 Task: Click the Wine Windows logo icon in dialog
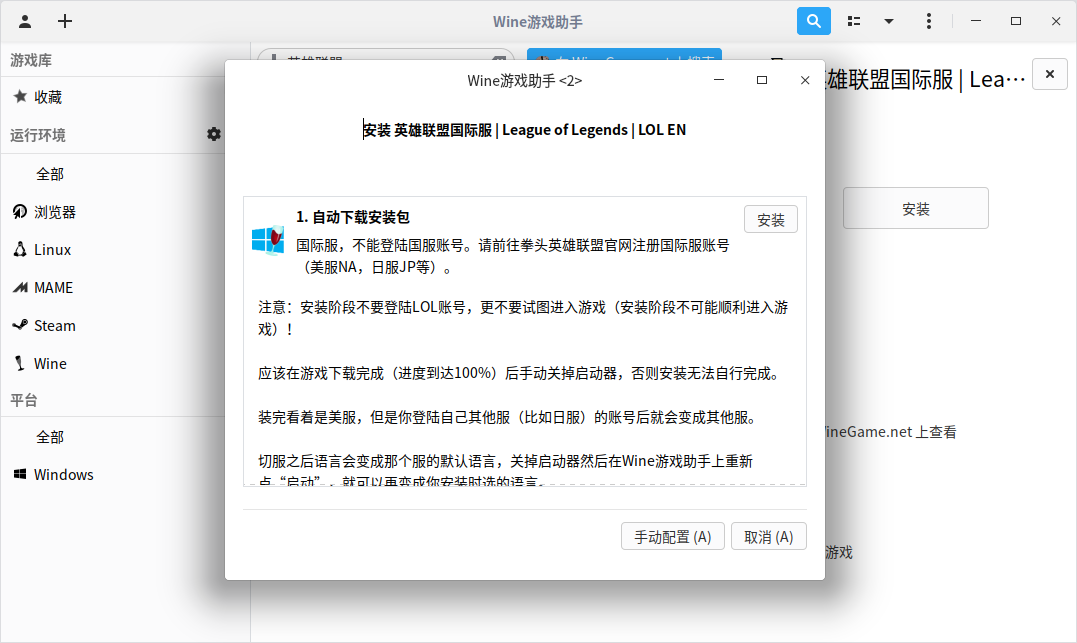point(268,240)
